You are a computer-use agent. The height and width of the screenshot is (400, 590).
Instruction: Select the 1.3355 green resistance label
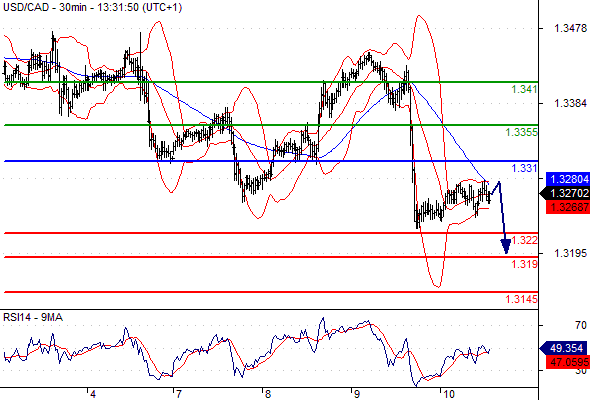click(x=522, y=132)
